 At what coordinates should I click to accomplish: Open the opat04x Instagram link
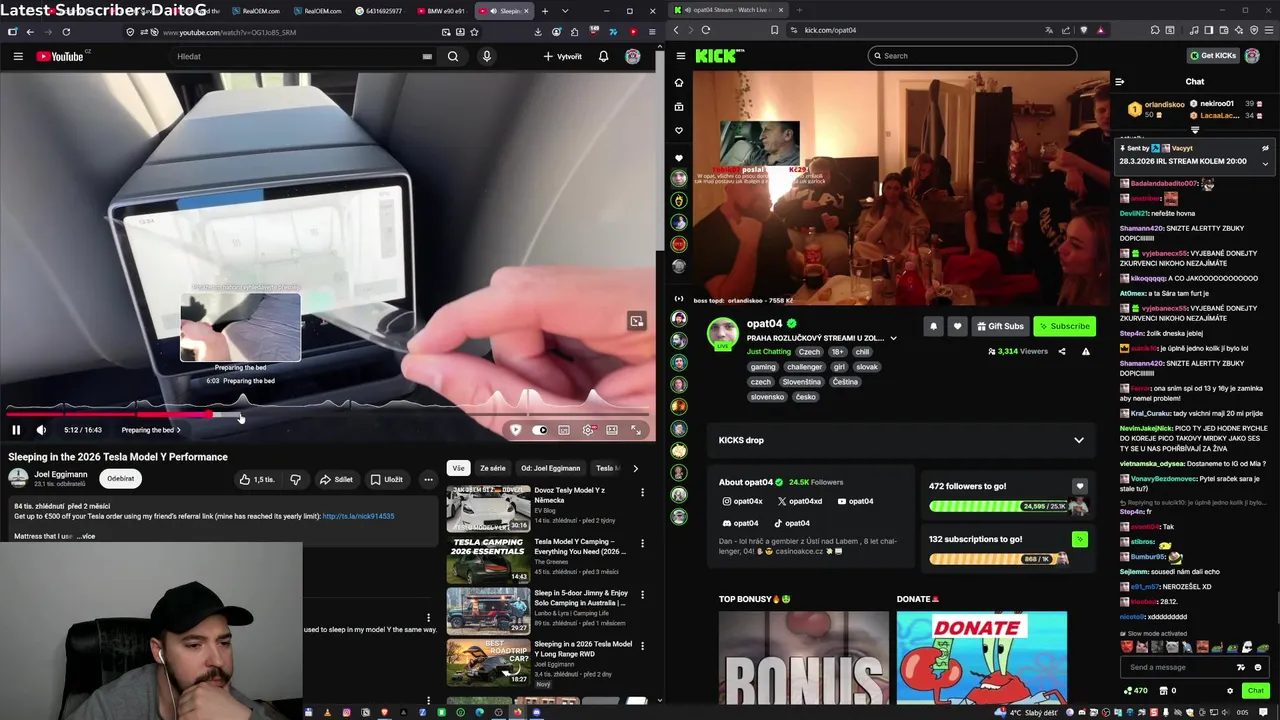[742, 501]
